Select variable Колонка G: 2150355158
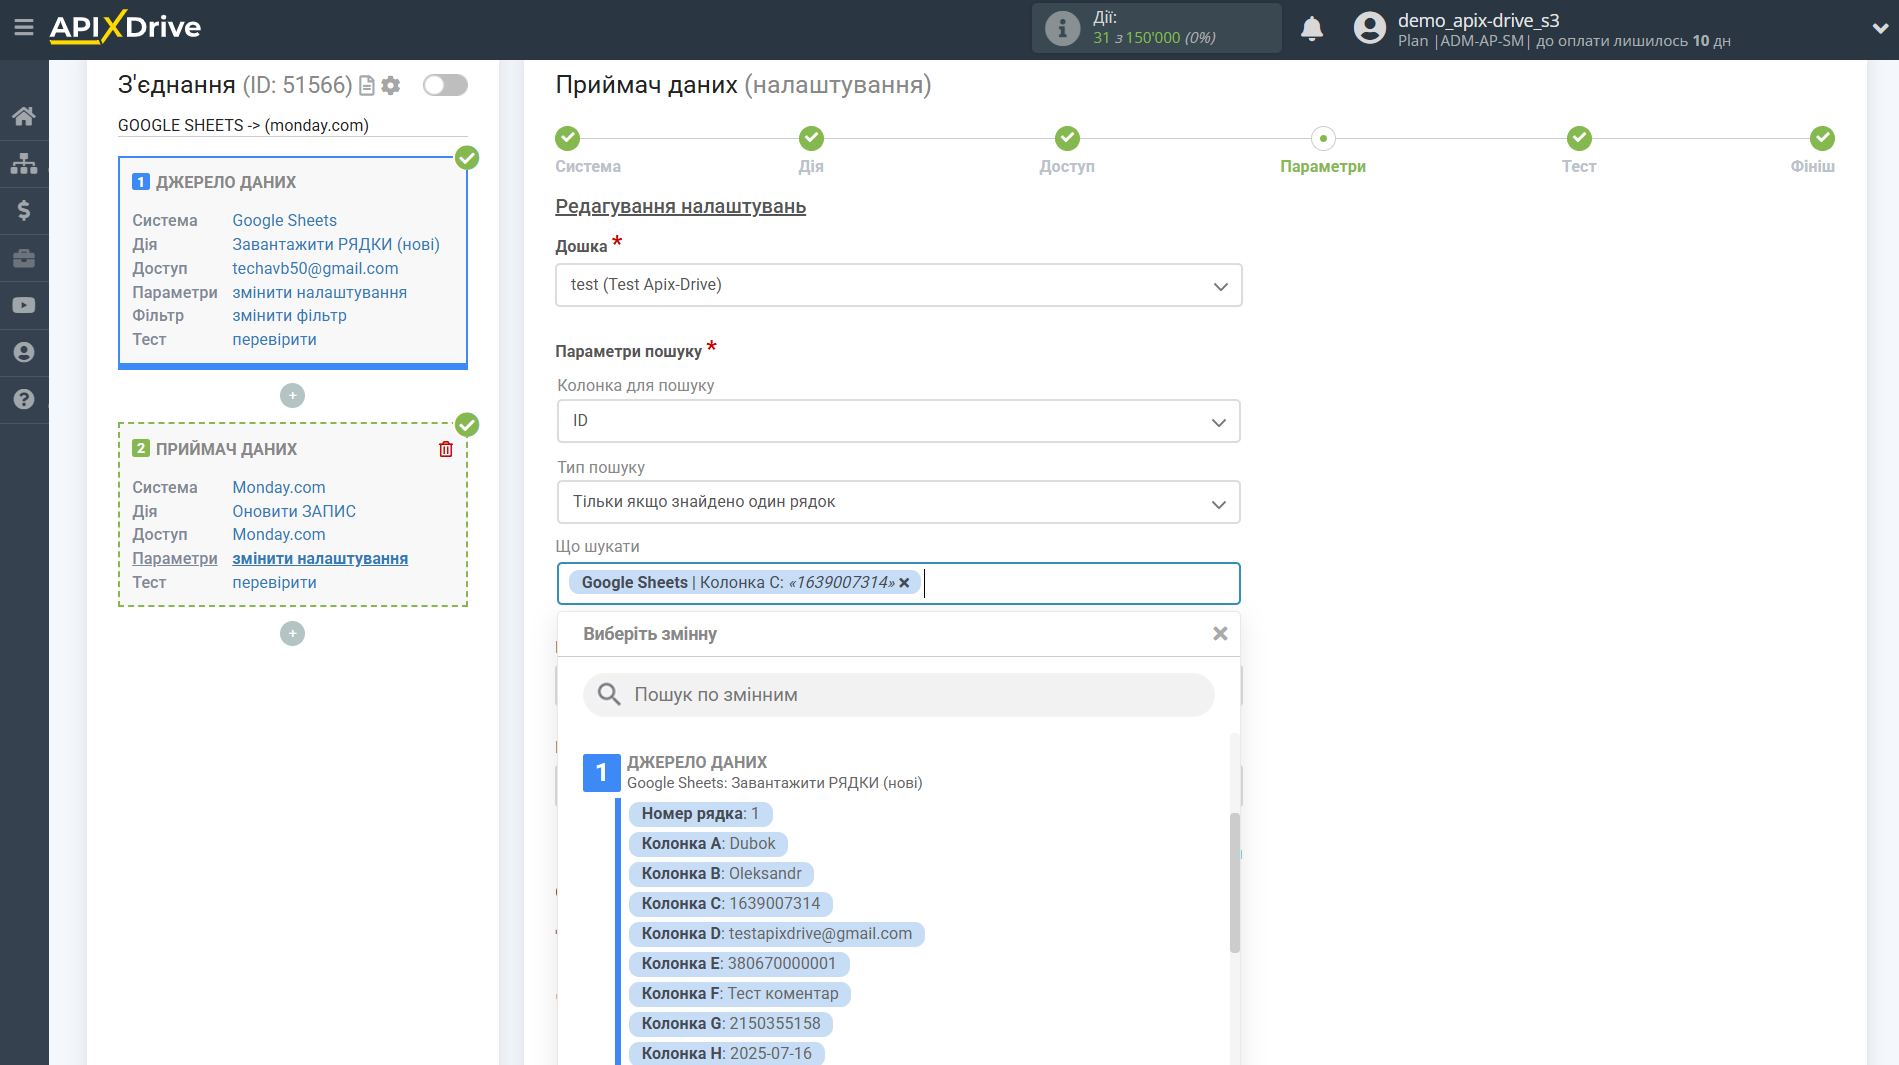The image size is (1899, 1065). [730, 1024]
